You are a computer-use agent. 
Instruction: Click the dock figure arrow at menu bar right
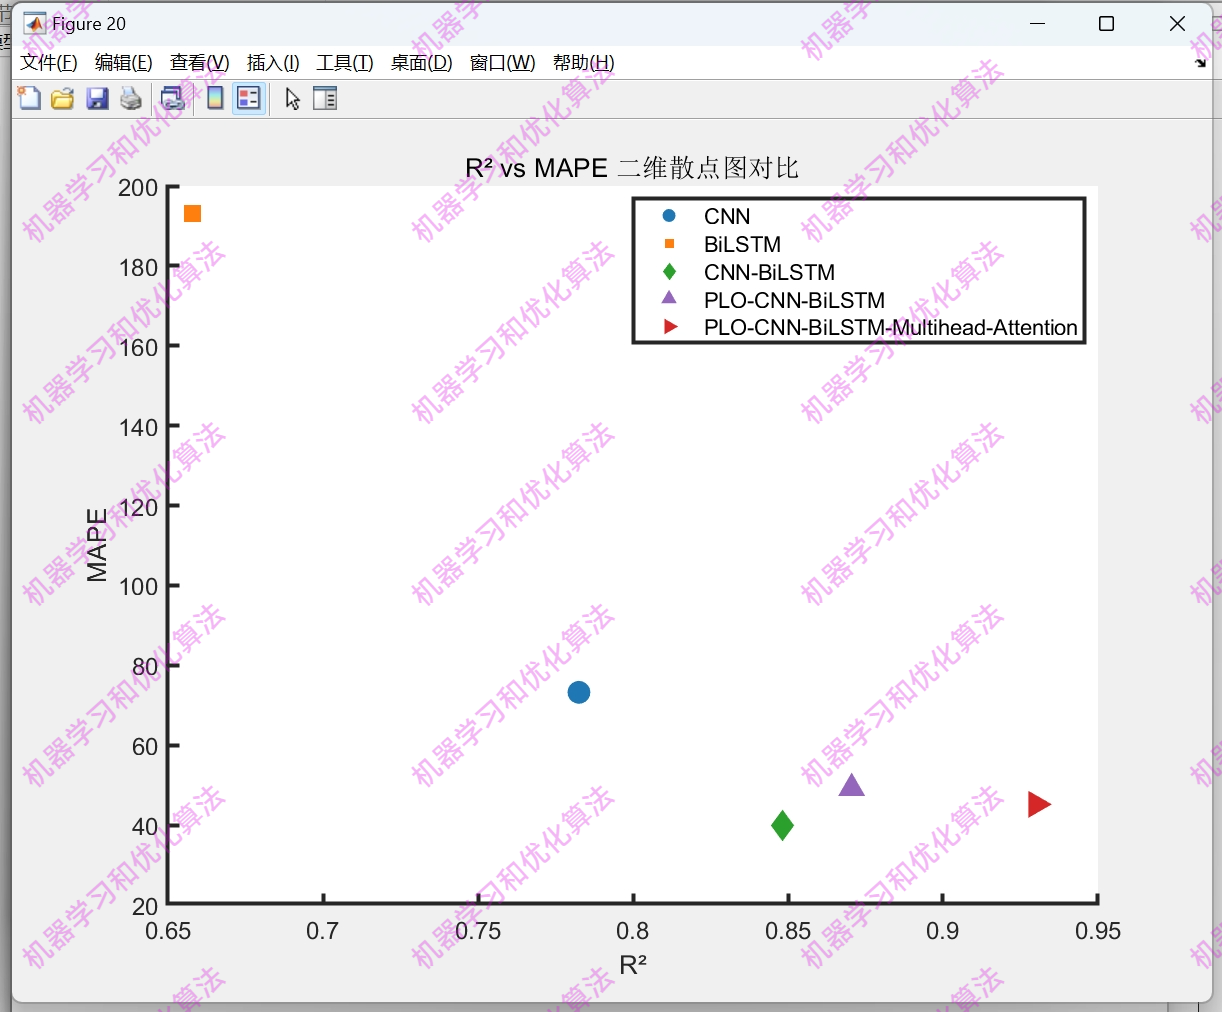click(1200, 63)
